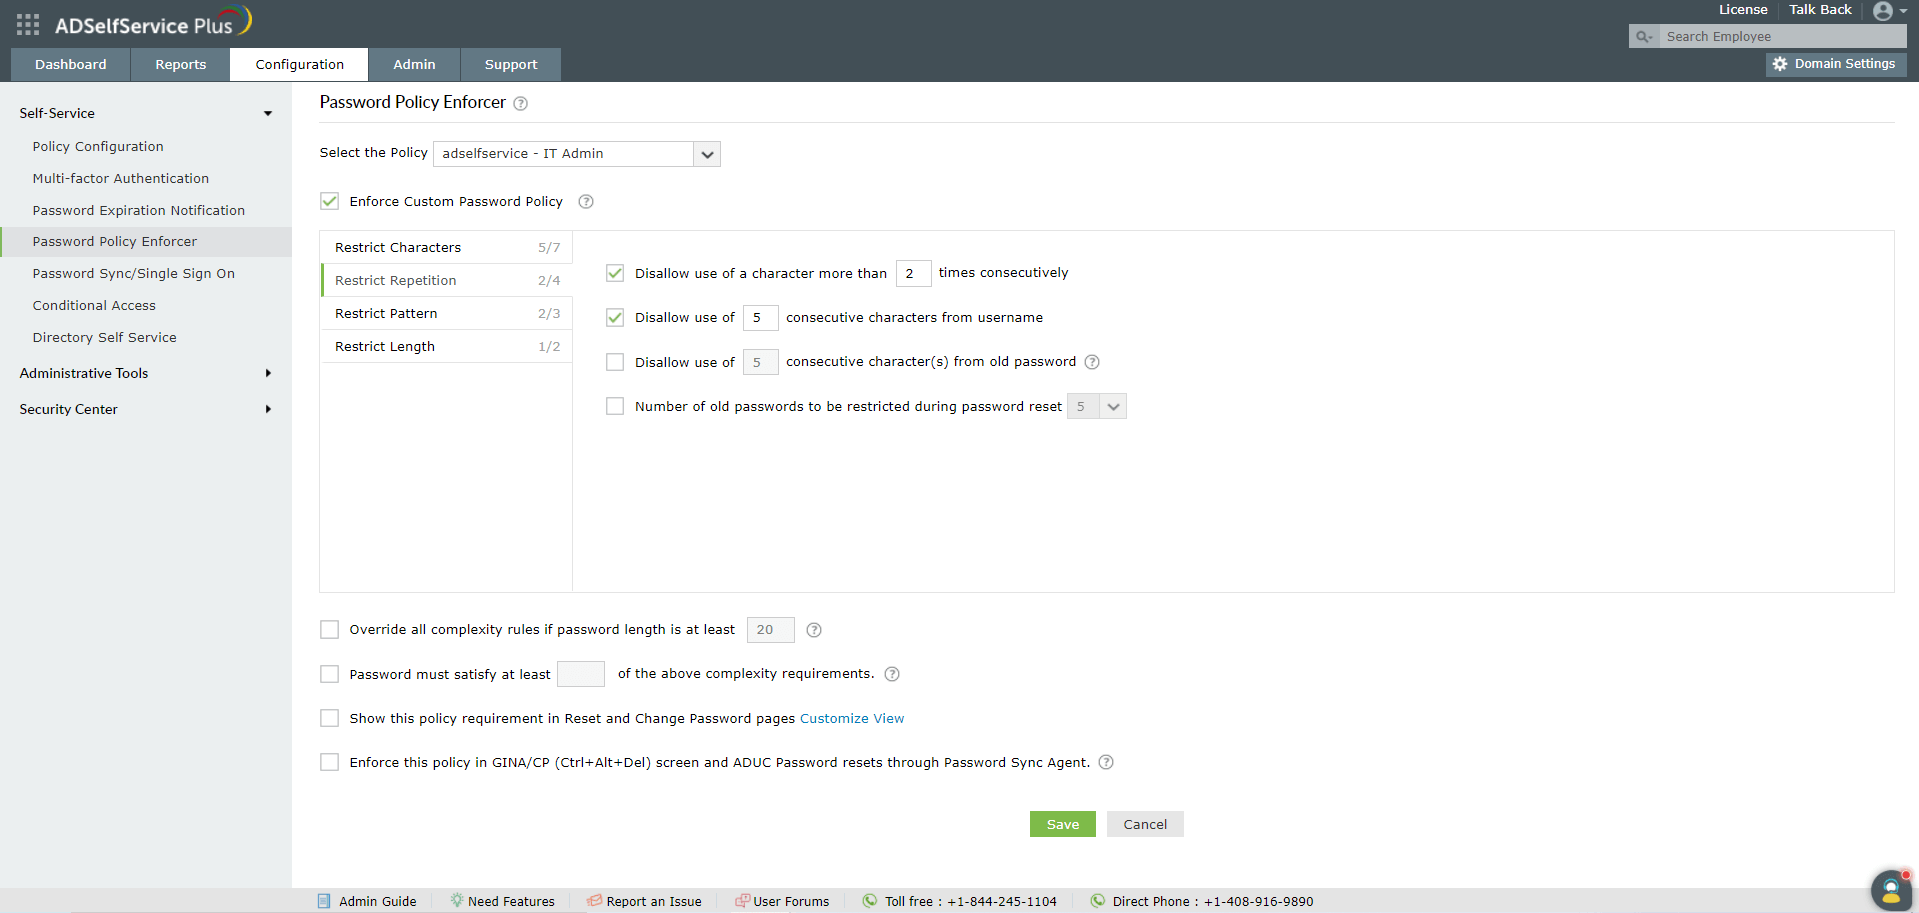The width and height of the screenshot is (1919, 913).
Task: Check Override all complexity rules option
Action: [x=329, y=629]
